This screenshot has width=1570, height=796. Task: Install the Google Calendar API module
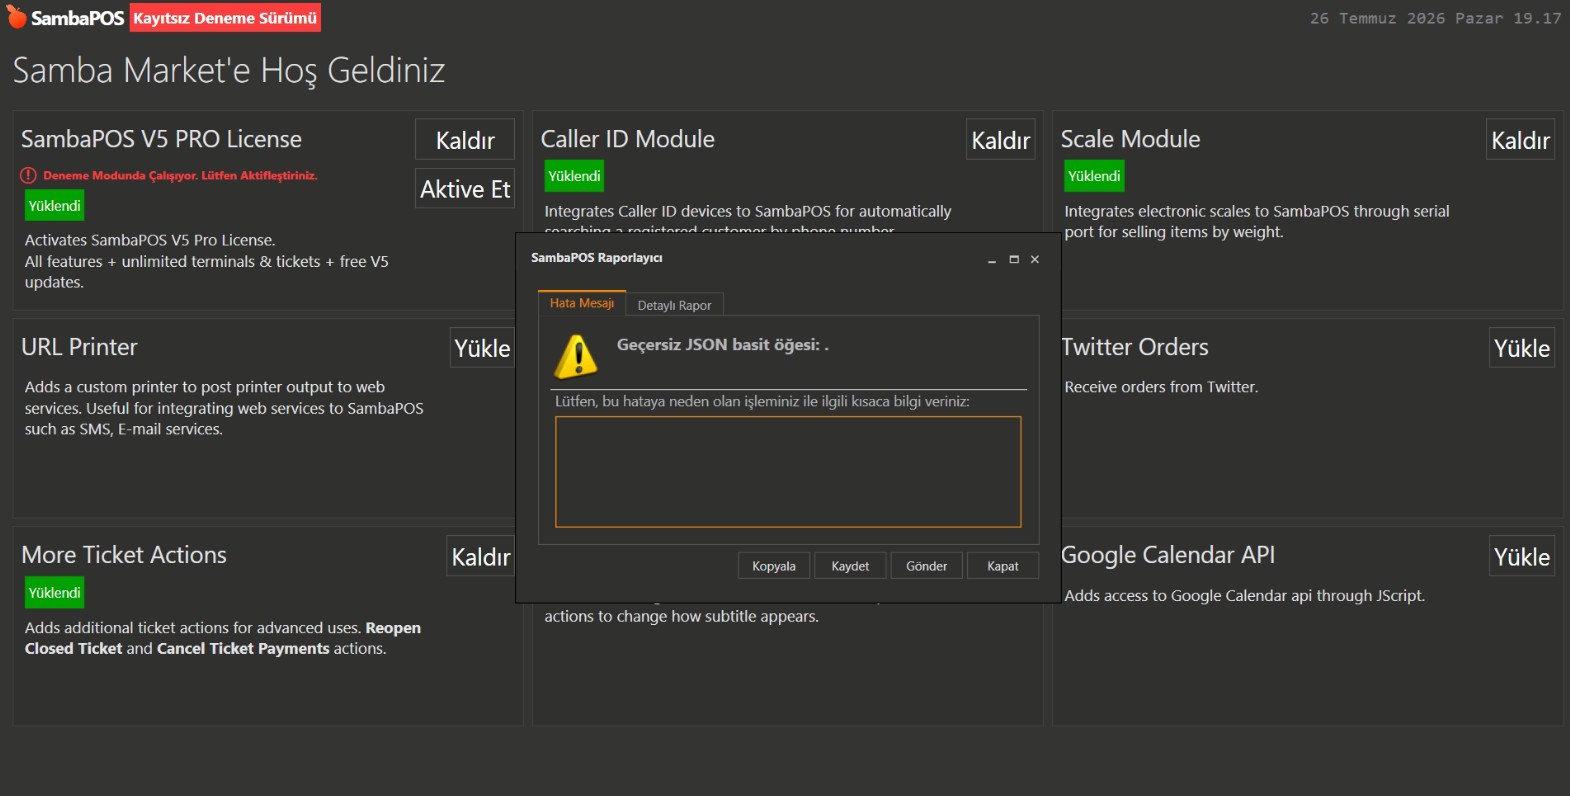pos(1522,556)
